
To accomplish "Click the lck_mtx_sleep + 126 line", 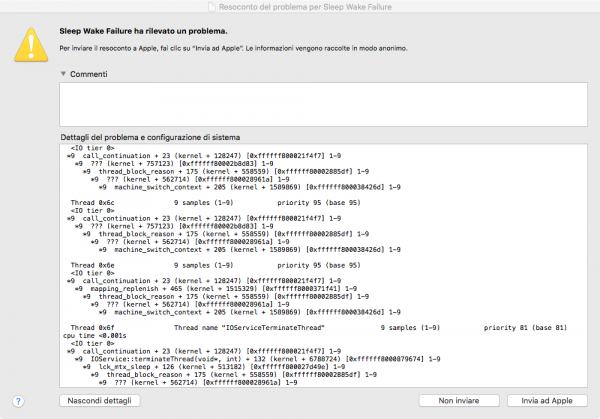I will point(214,367).
